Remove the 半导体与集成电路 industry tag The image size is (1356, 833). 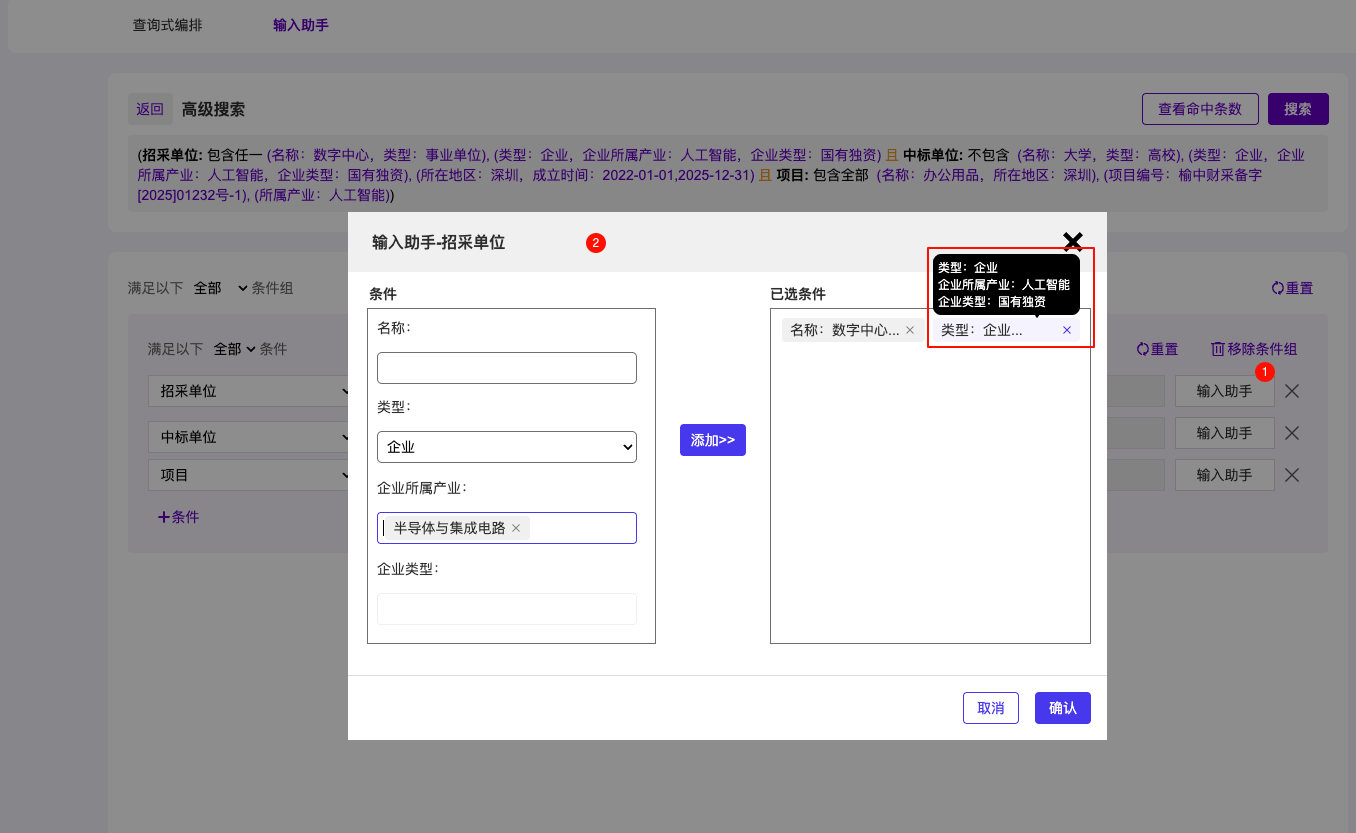coord(516,528)
